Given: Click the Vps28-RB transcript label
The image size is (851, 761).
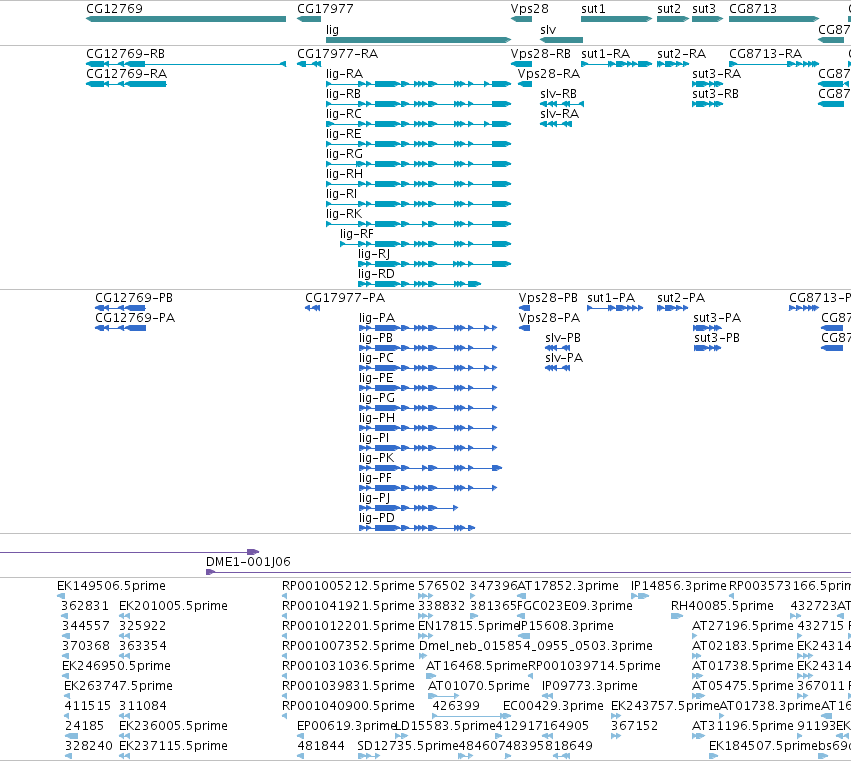Looking at the screenshot, I should click(541, 54).
